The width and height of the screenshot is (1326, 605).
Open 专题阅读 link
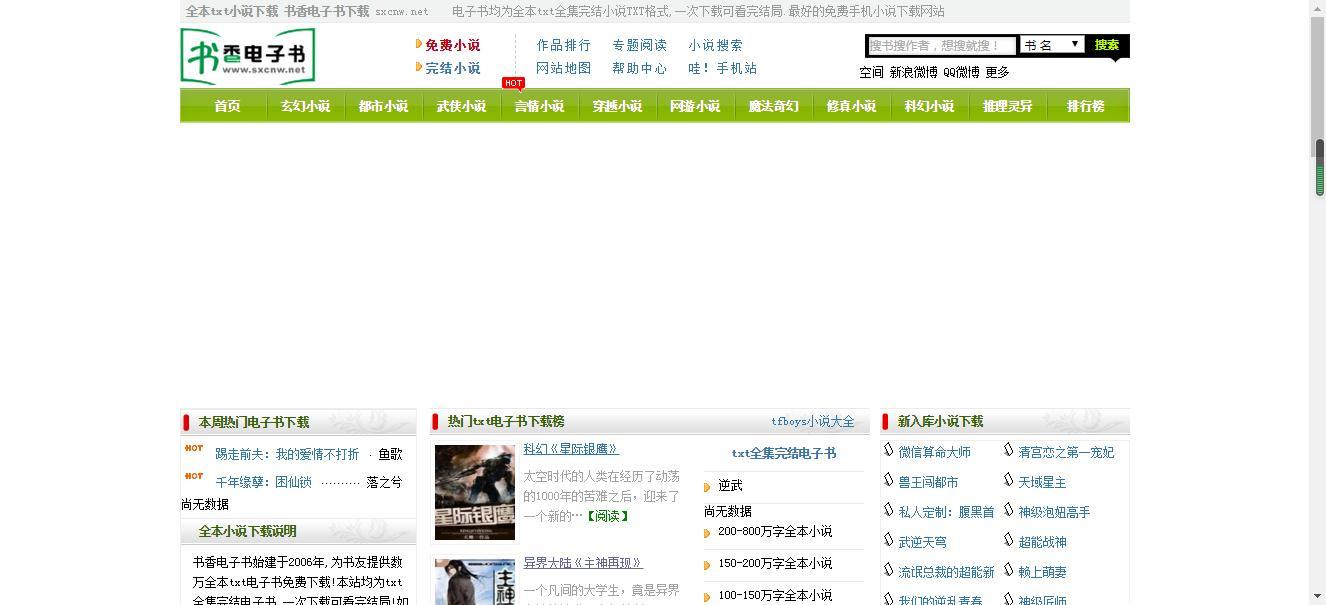640,45
